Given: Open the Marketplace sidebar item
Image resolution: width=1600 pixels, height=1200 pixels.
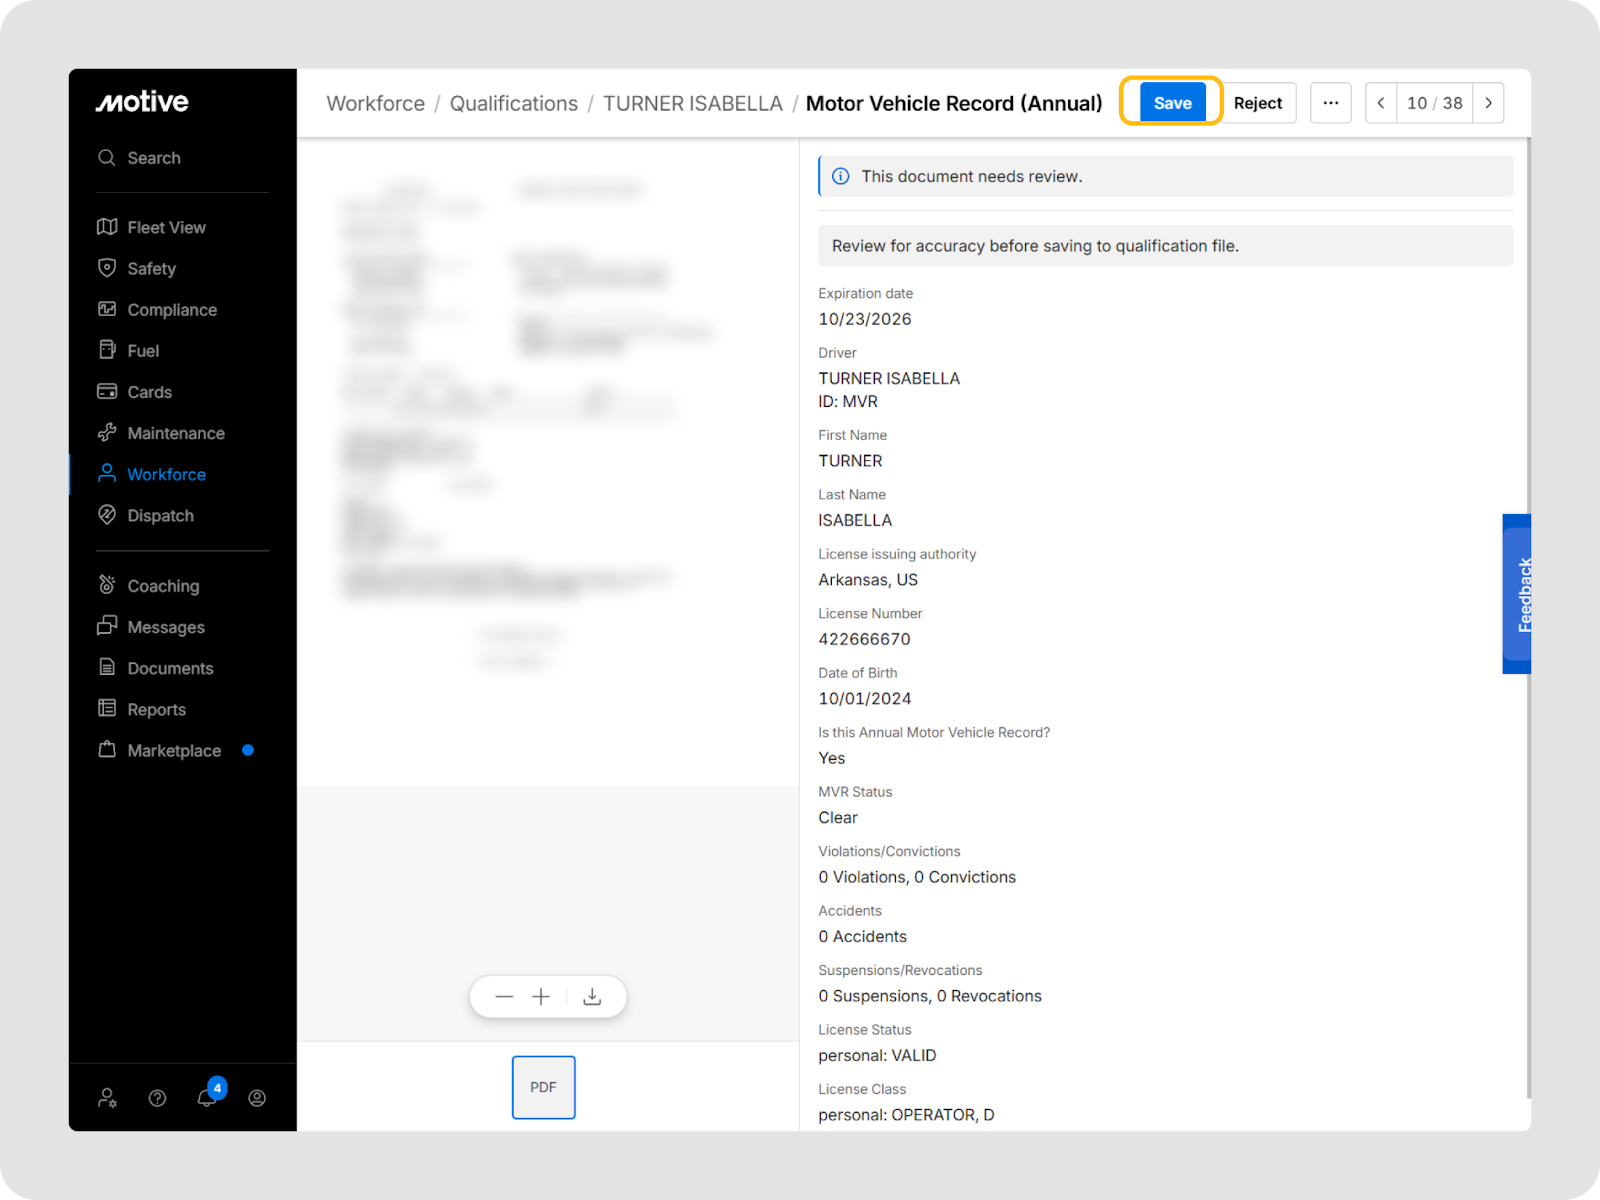Looking at the screenshot, I should tap(174, 751).
